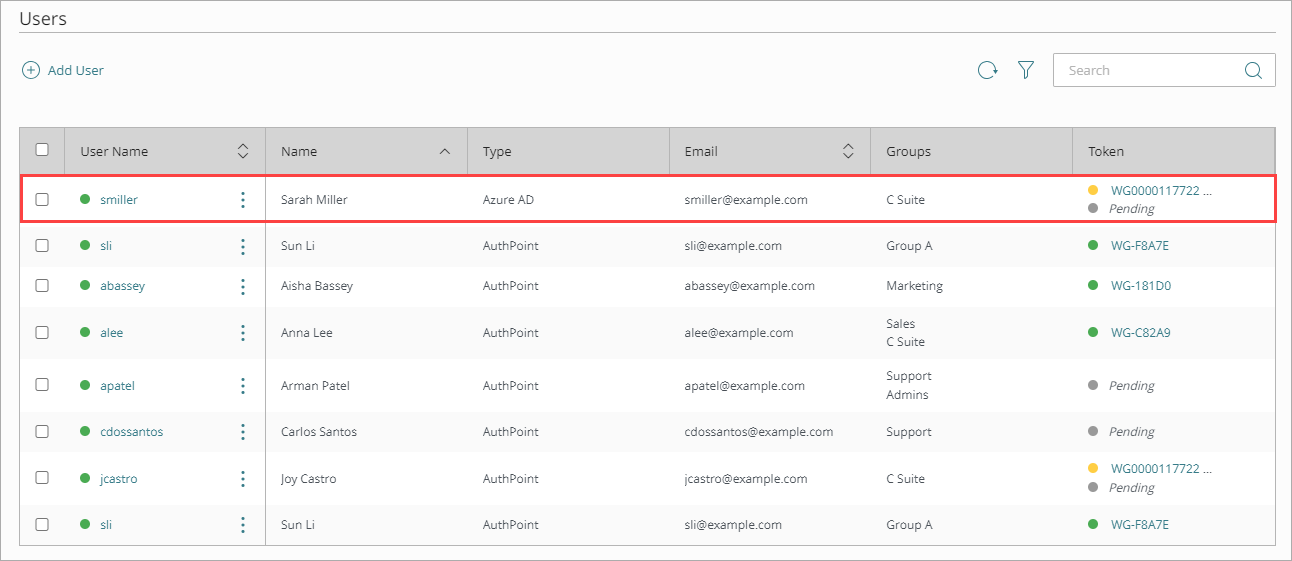The width and height of the screenshot is (1292, 561).
Task: Open the three-dot menu for cdossantos
Action: pos(243,432)
